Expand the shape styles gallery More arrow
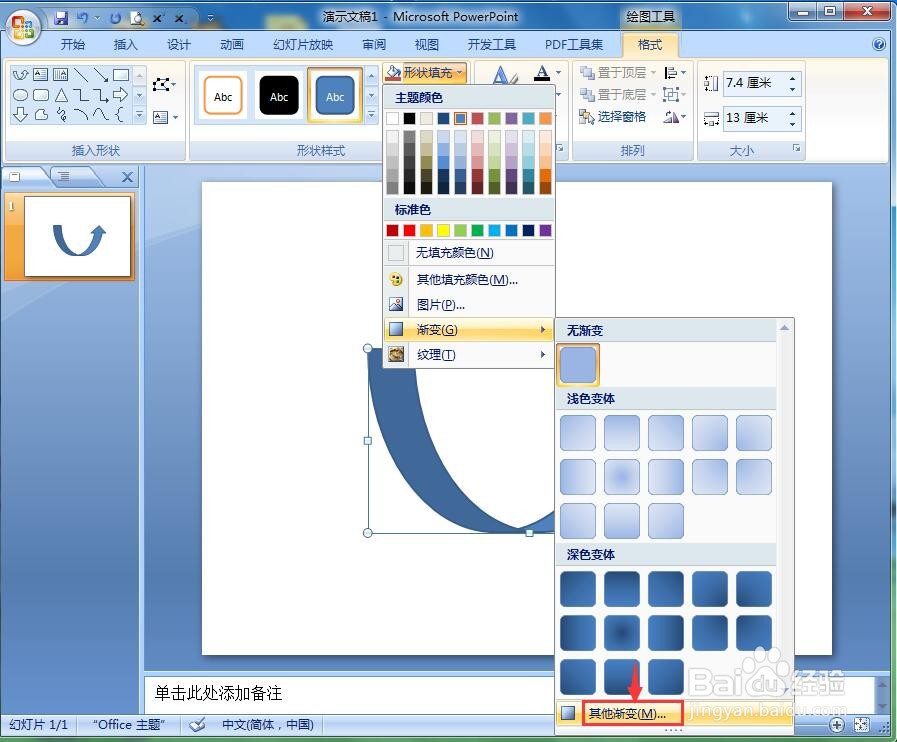 tap(372, 115)
